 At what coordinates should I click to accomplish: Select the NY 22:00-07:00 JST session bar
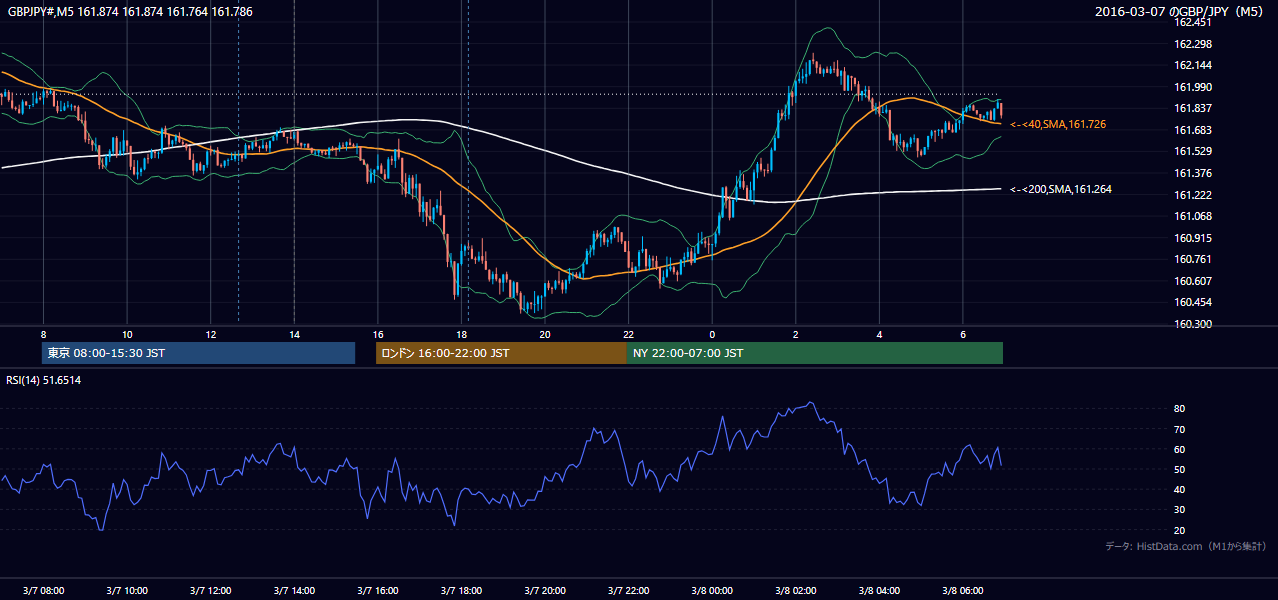(815, 353)
